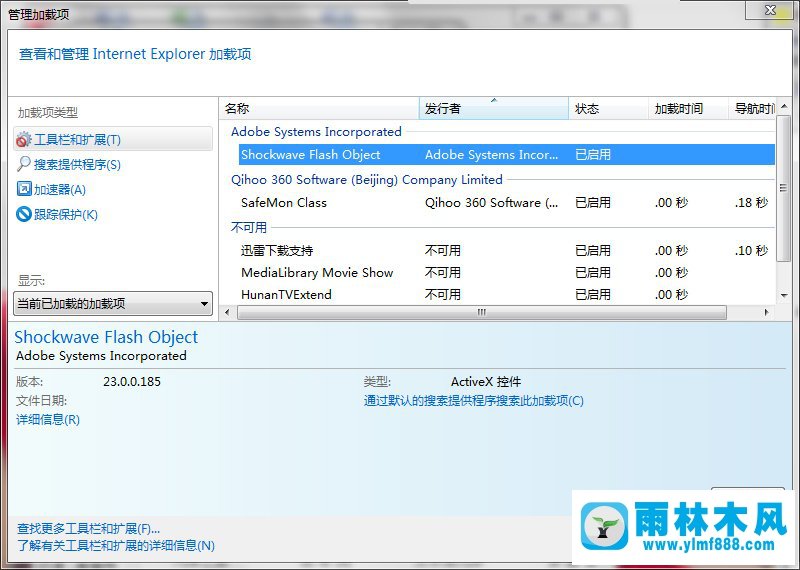Click vertical scrollbar down arrow
Screen dimensions: 800x570
(x=784, y=295)
